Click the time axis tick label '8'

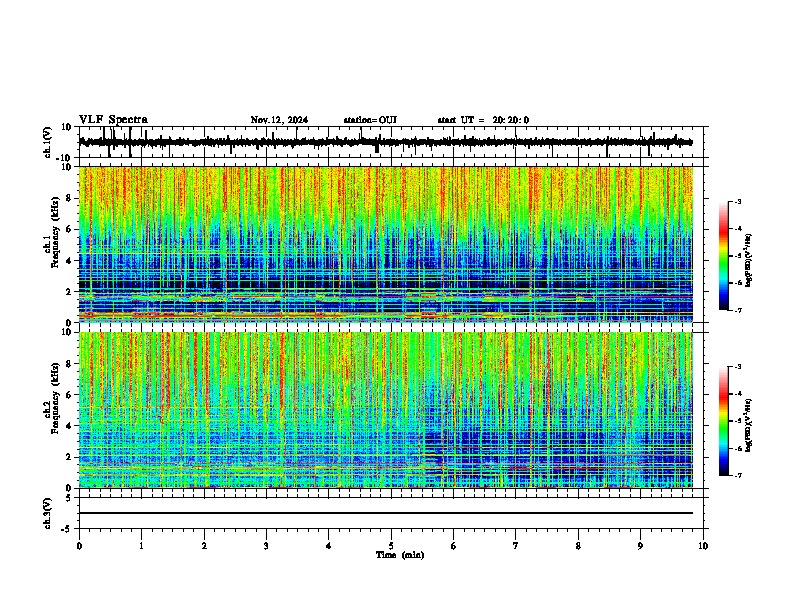click(578, 546)
